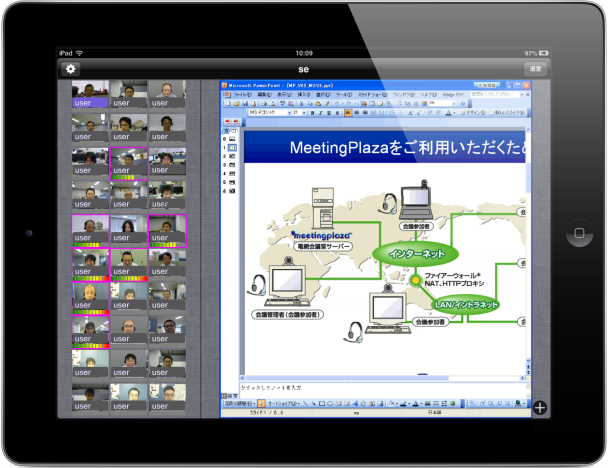Open the font name dropdown arrow
Image resolution: width=608 pixels, height=468 pixels.
point(289,113)
